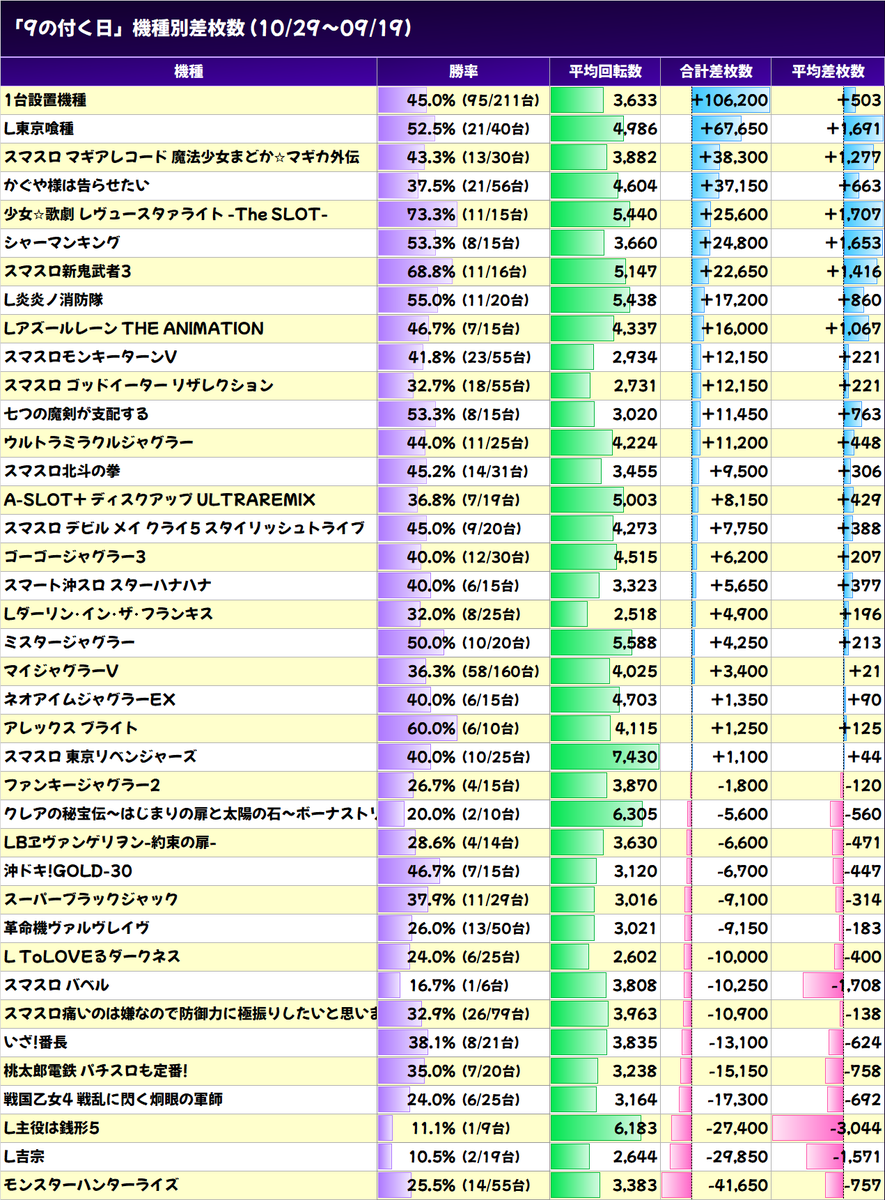Select average spins value 6,305
885x1200 pixels.
(605, 813)
